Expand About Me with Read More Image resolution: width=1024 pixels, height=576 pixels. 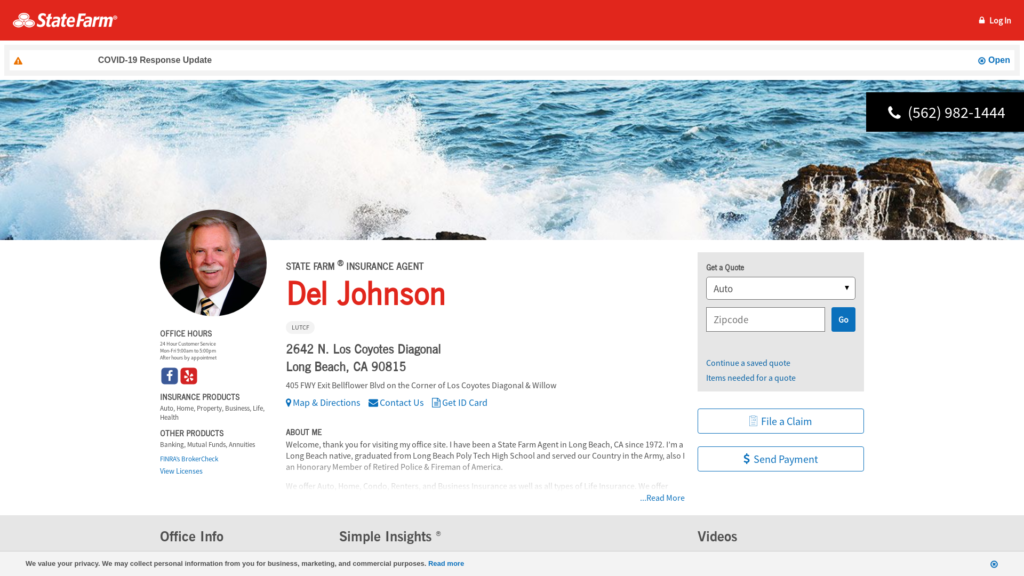(663, 498)
